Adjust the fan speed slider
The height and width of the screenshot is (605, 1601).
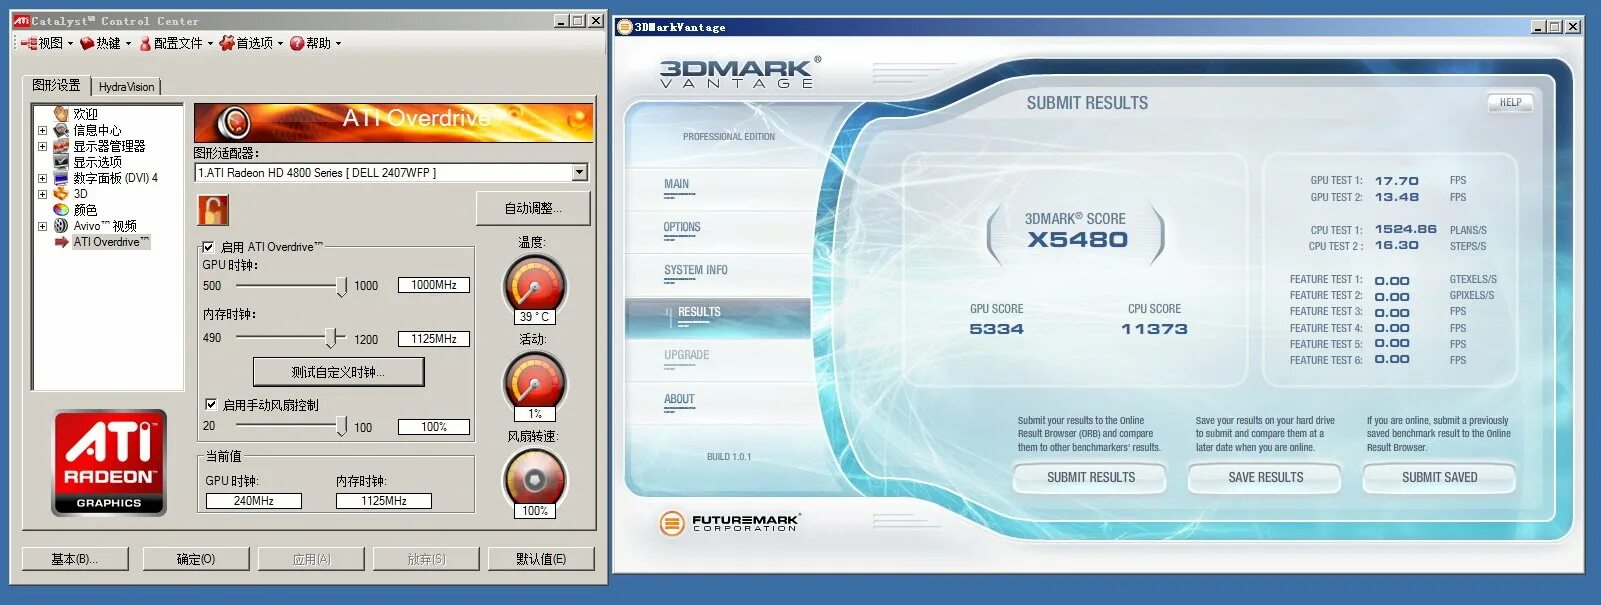pyautogui.click(x=341, y=427)
